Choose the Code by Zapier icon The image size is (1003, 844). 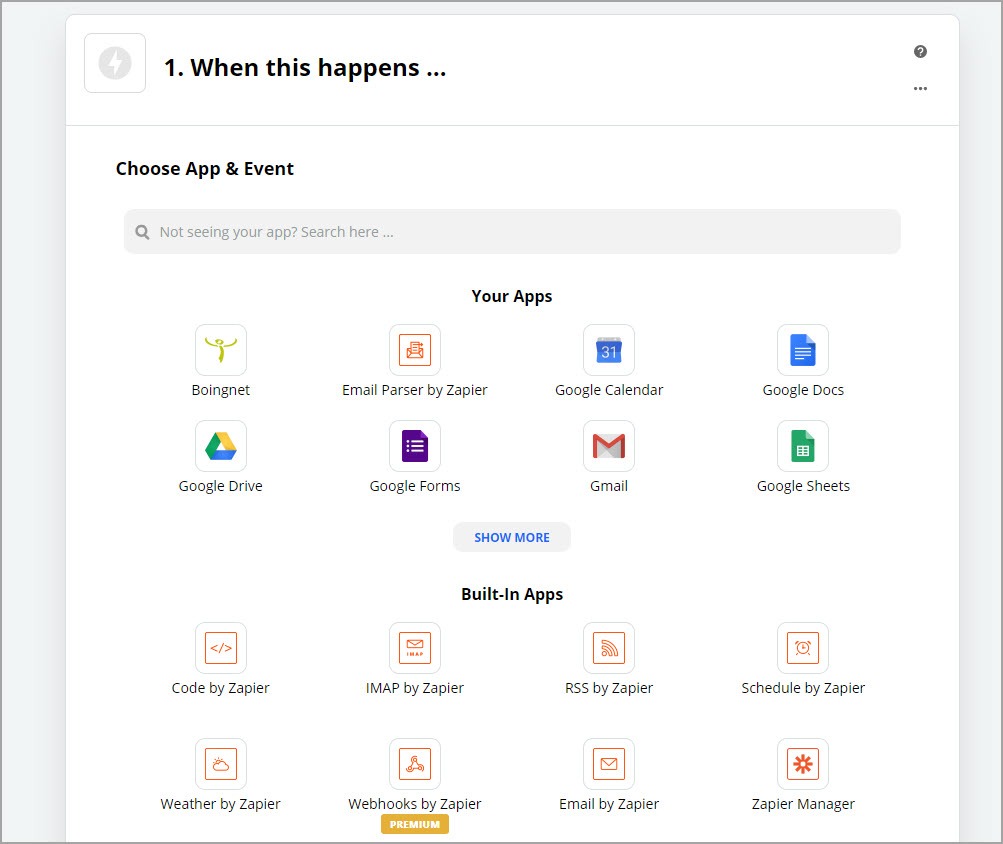coord(221,648)
